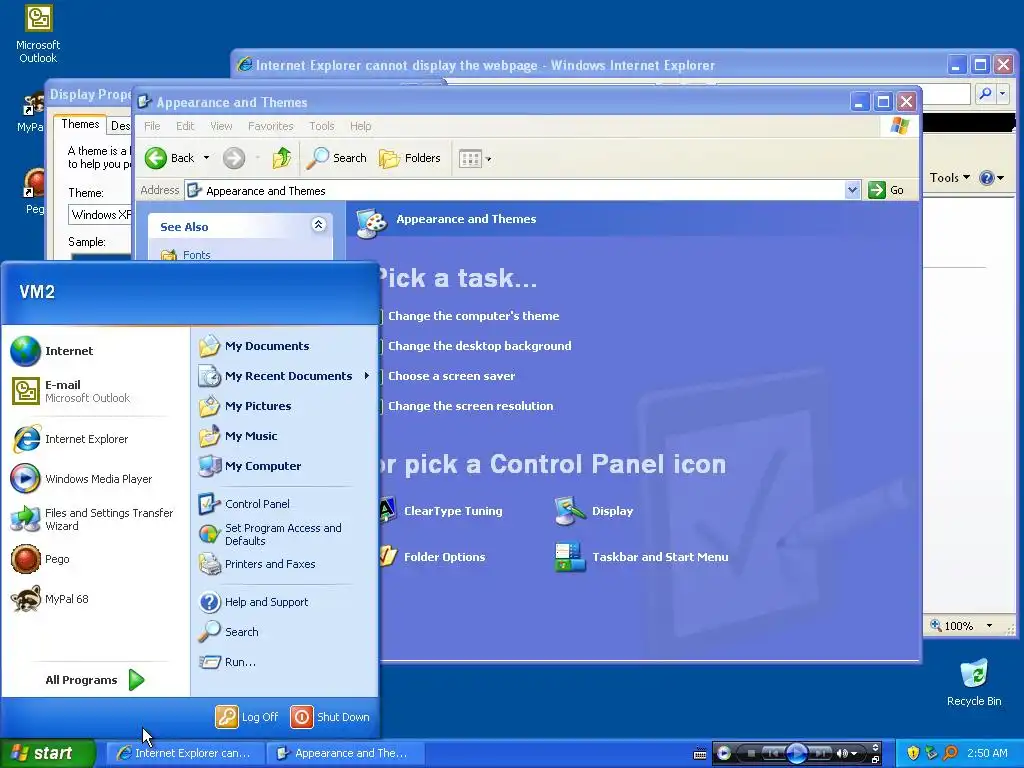Screen dimensions: 1024x768
Task: Select Themes tab in Display Properties
Action: pyautogui.click(x=80, y=124)
